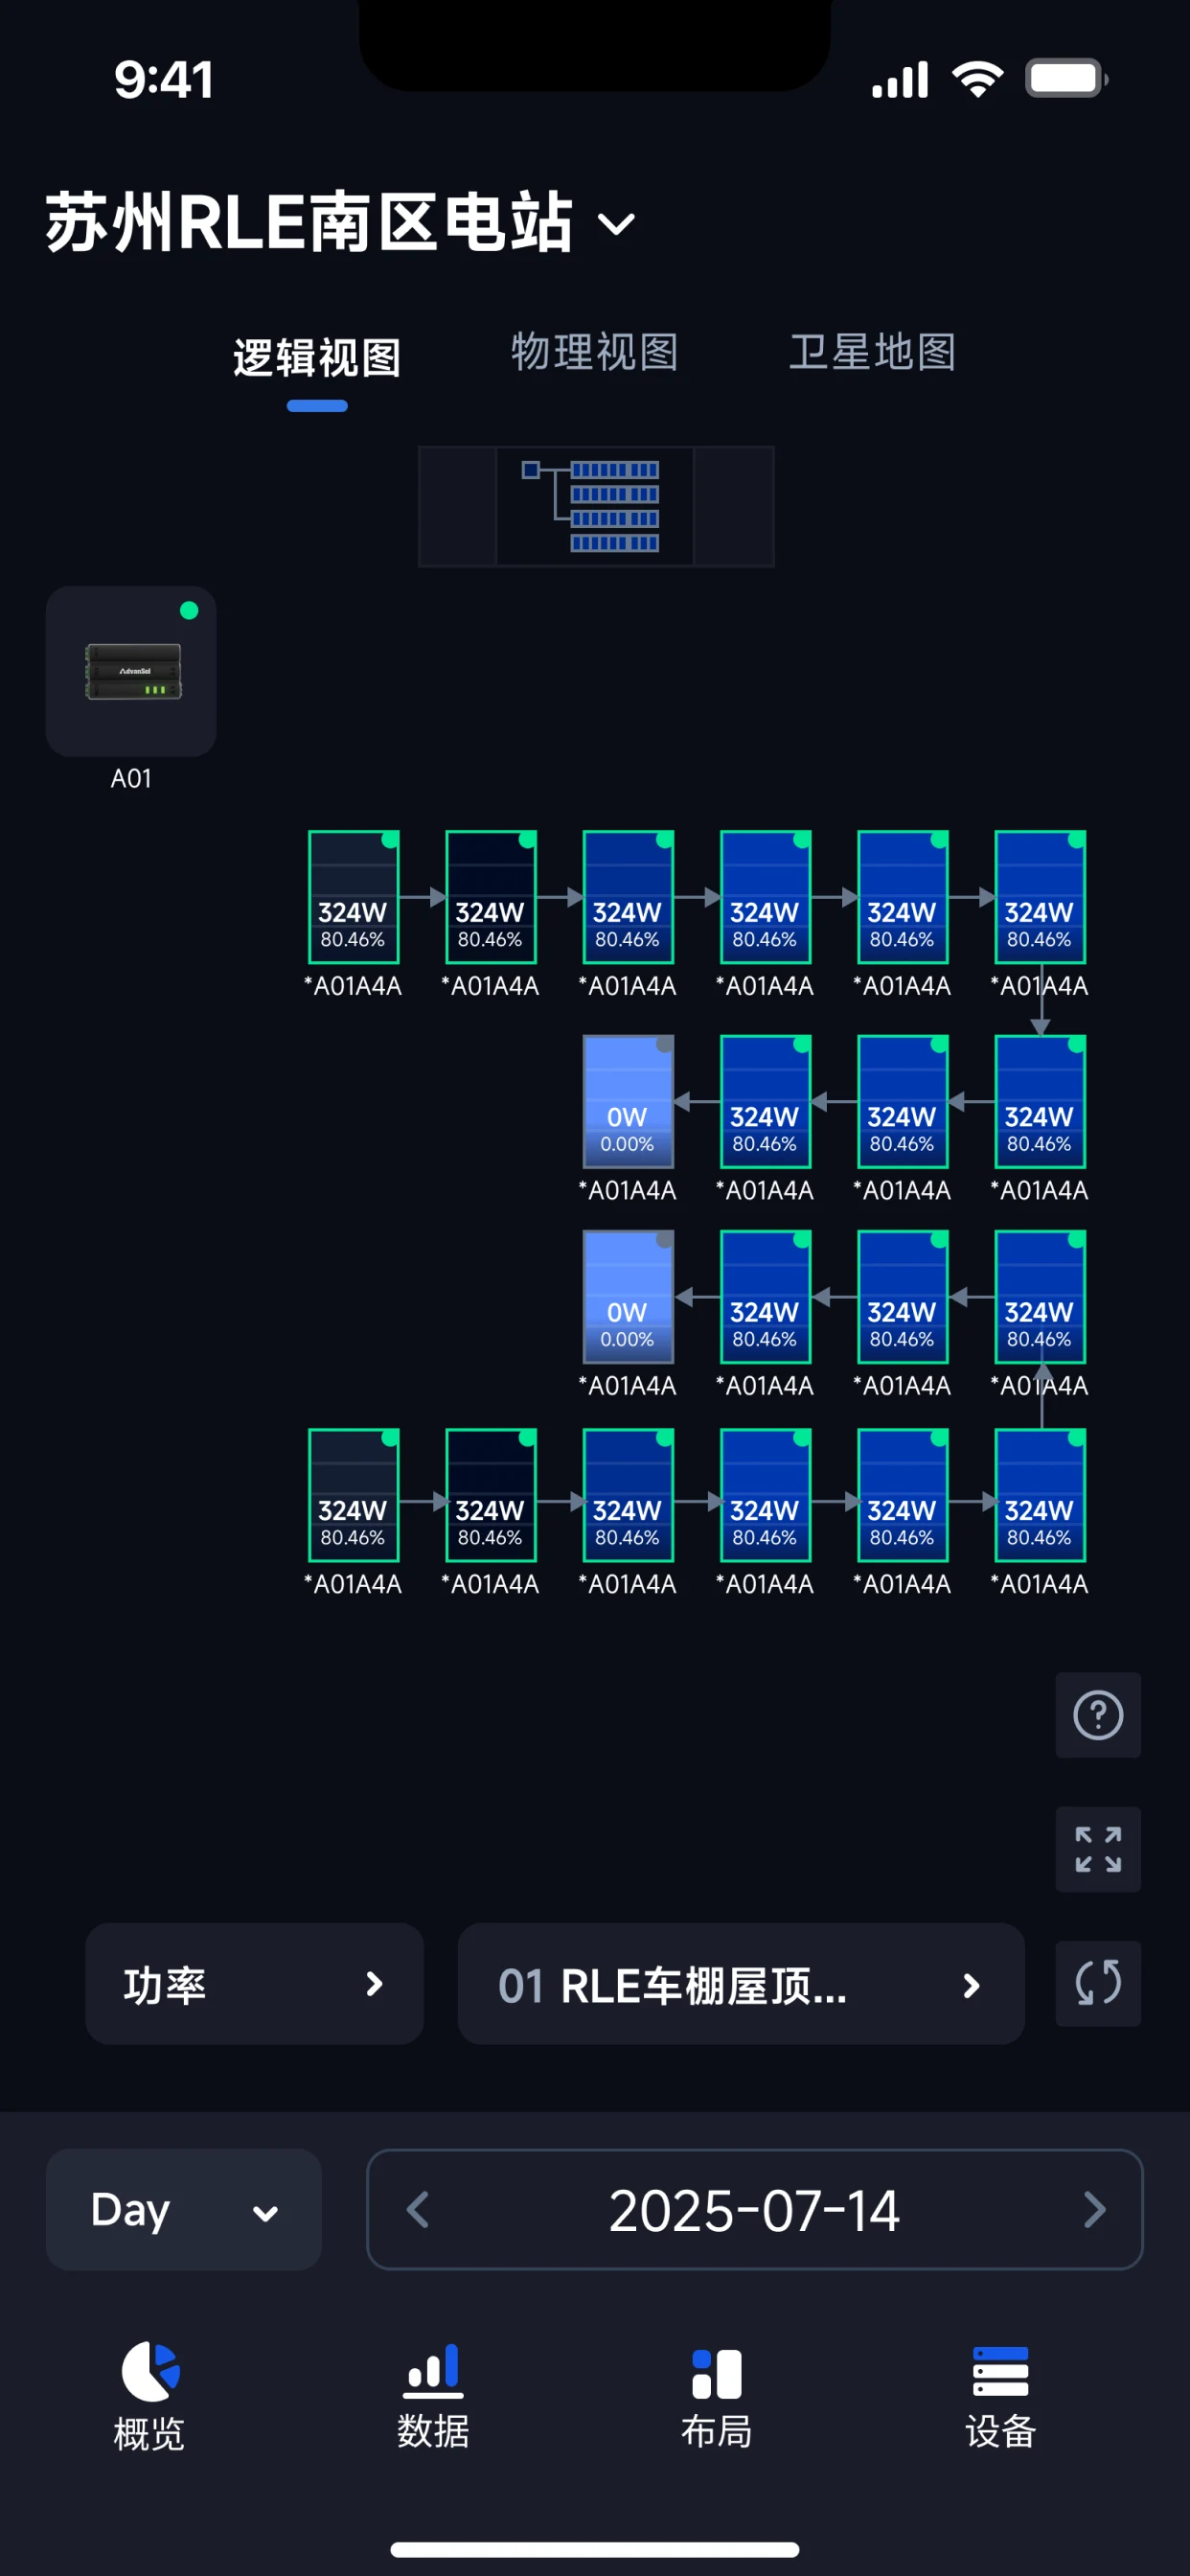The image size is (1190, 2576).
Task: Select first panel in bottom row
Action: coord(354,1495)
